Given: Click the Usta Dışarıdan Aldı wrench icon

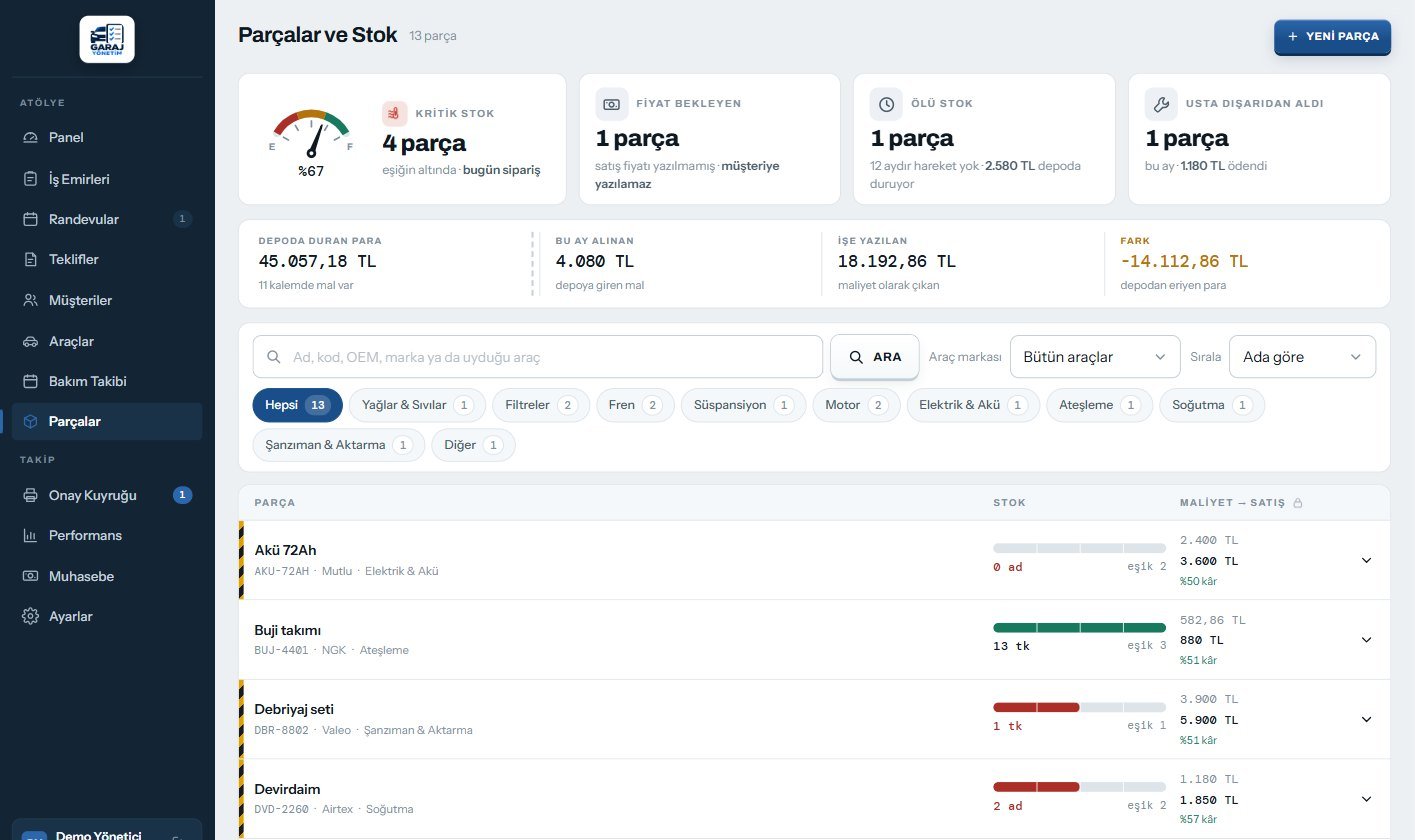Looking at the screenshot, I should (x=1161, y=104).
